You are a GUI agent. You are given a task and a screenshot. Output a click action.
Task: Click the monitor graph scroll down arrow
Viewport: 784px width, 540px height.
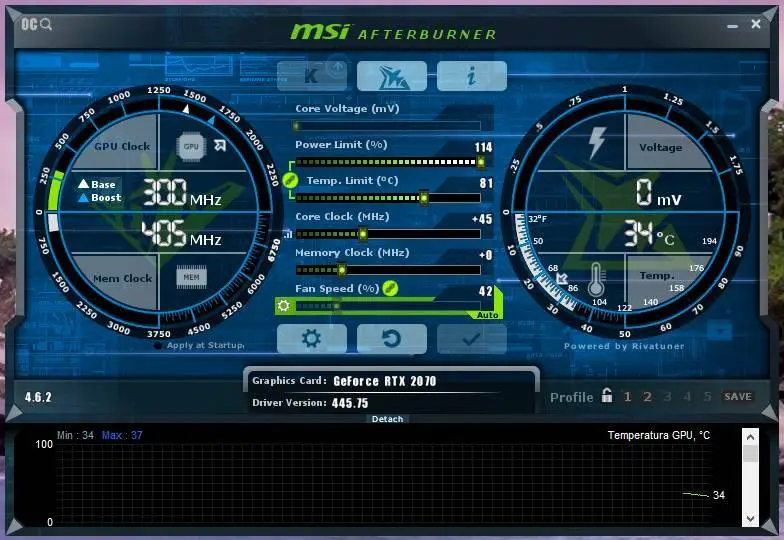750,518
